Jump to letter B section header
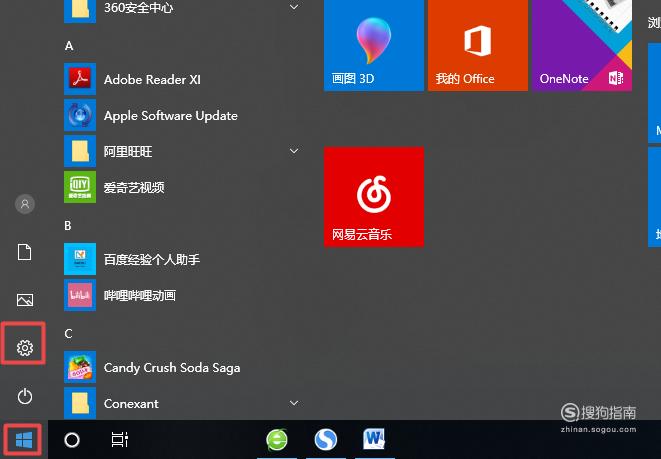Image resolution: width=661 pixels, height=459 pixels. [x=68, y=225]
